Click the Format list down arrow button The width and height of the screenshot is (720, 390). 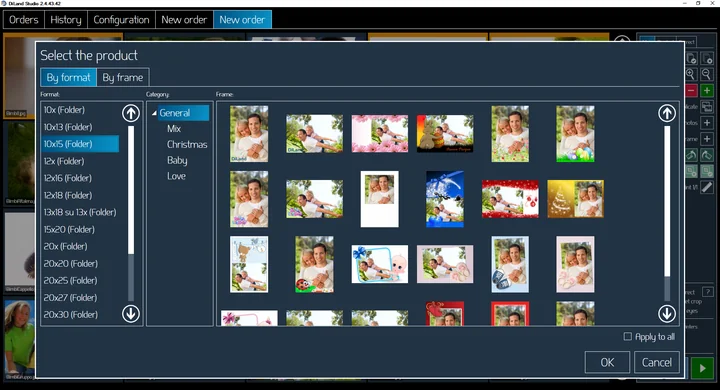pos(131,314)
